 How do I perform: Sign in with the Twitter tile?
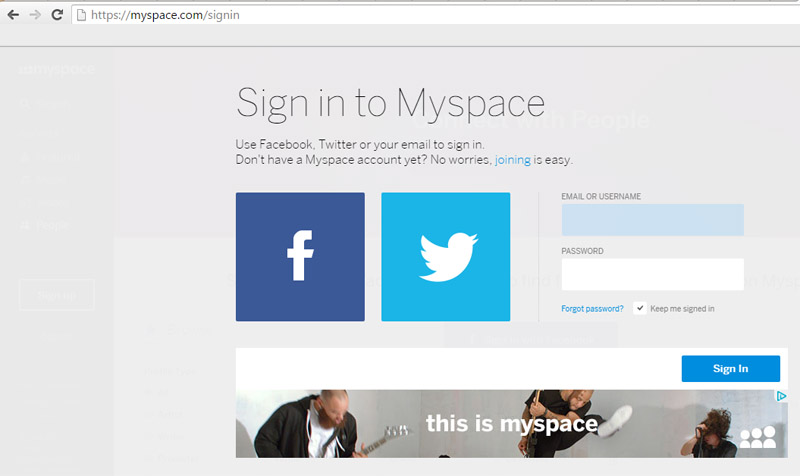pos(445,257)
